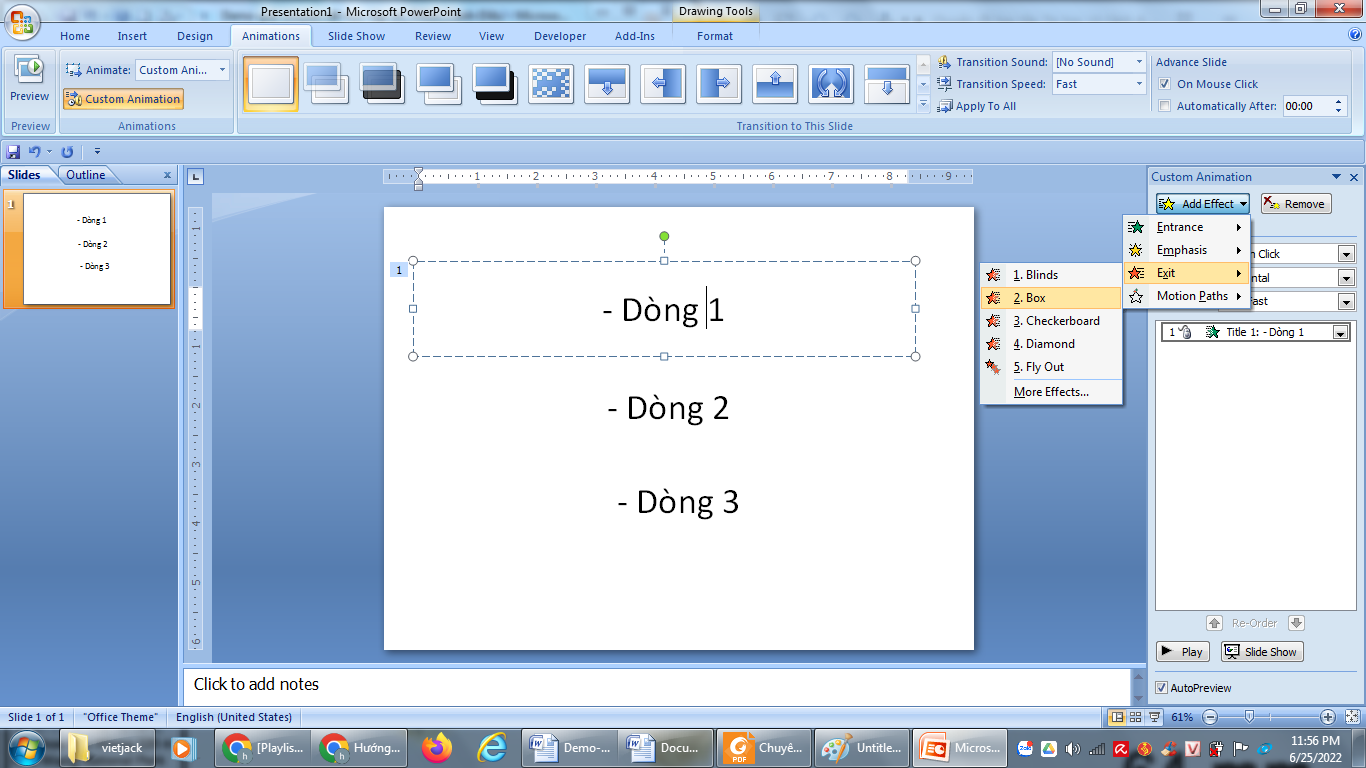Open the Motion Paths submenu
1366x768 pixels.
click(1187, 296)
